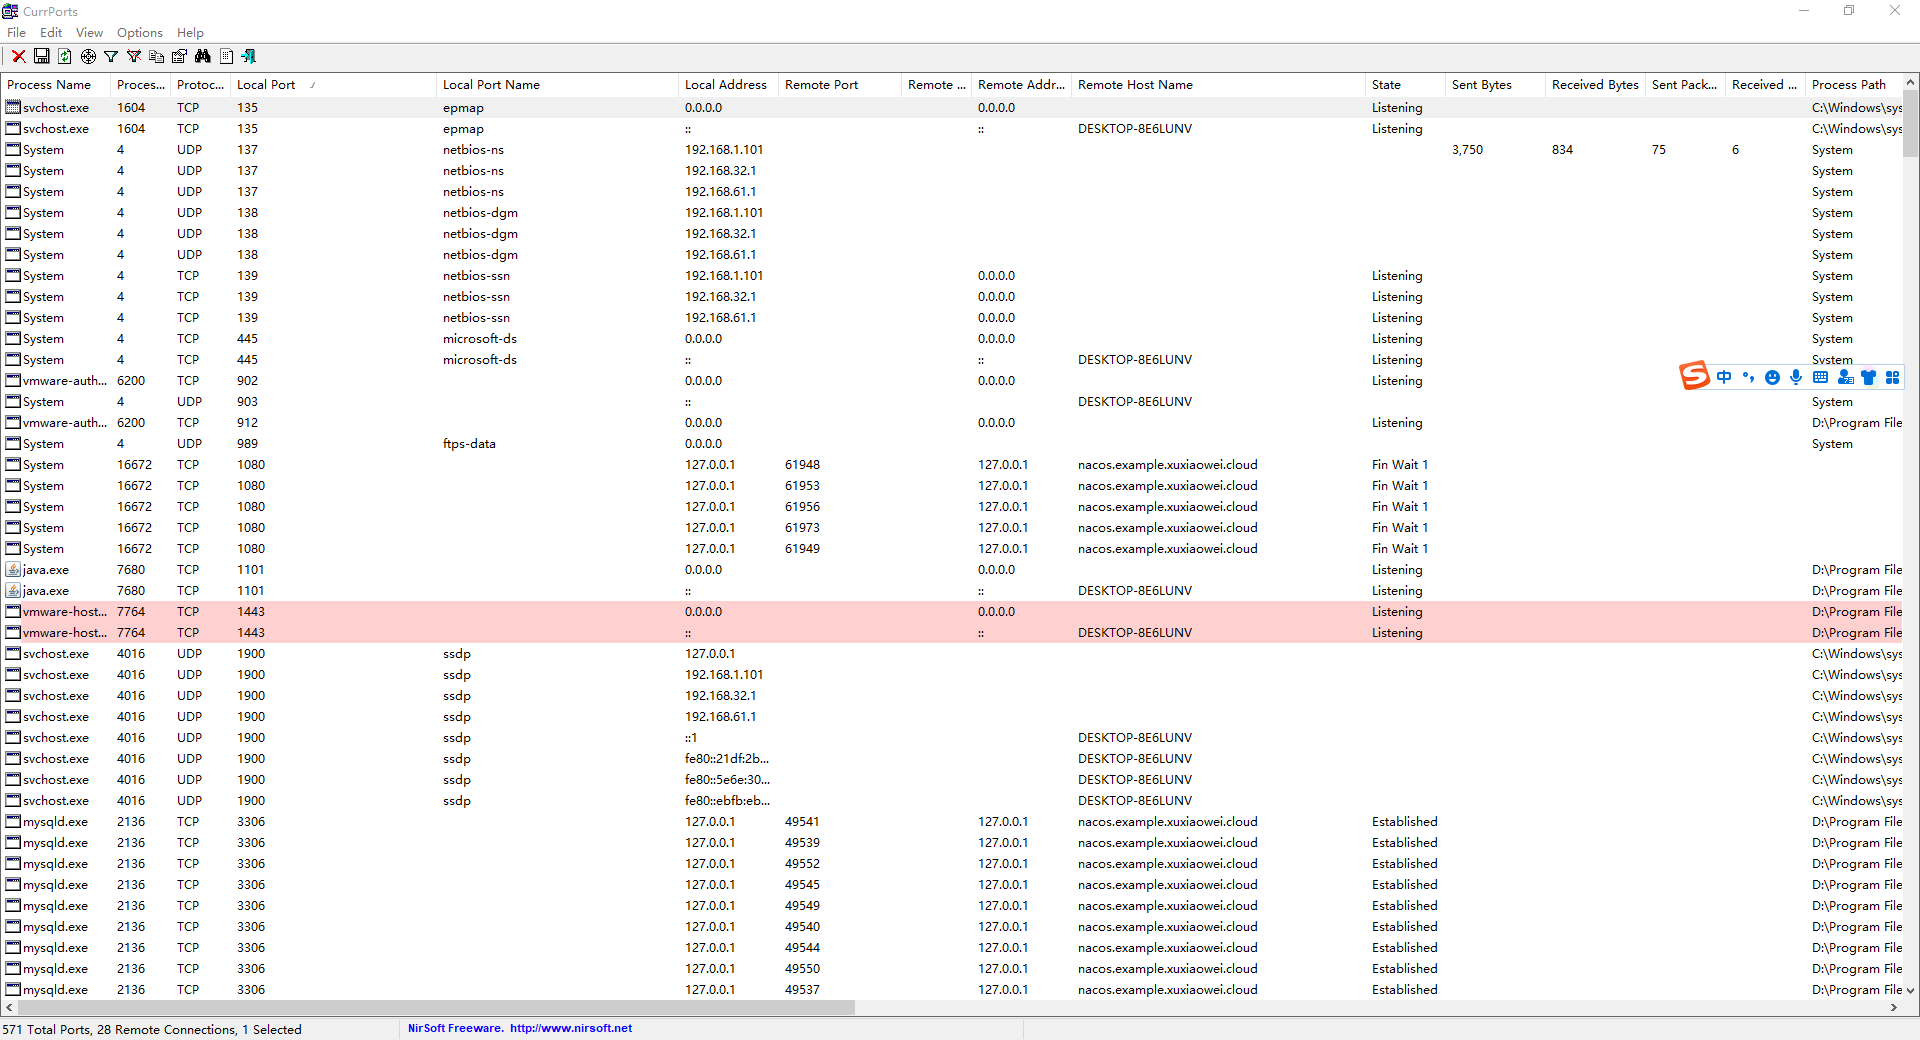Generate an HTML report
The height and width of the screenshot is (1040, 1920).
click(227, 56)
